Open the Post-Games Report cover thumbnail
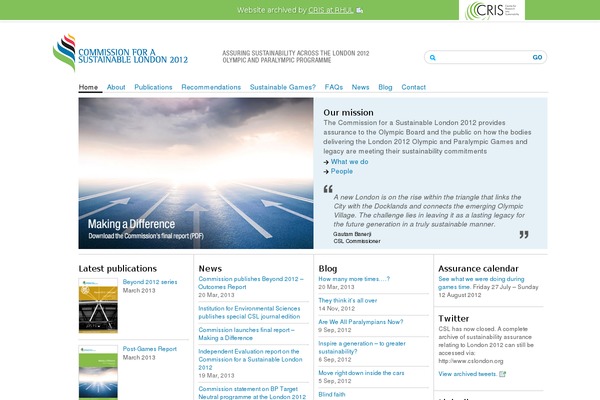 point(98,372)
